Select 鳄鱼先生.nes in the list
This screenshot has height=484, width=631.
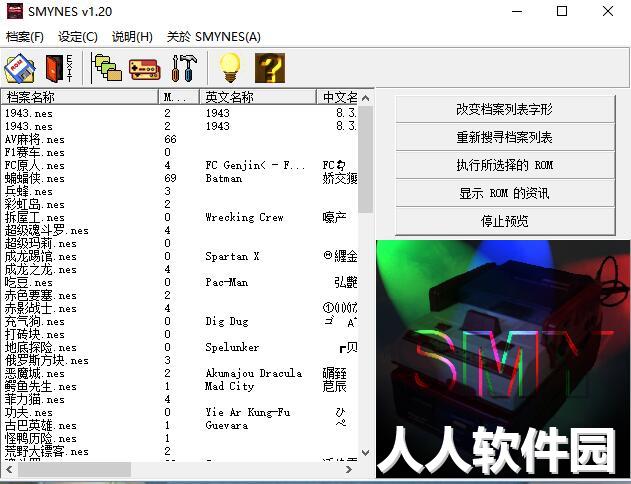pyautogui.click(x=41, y=386)
